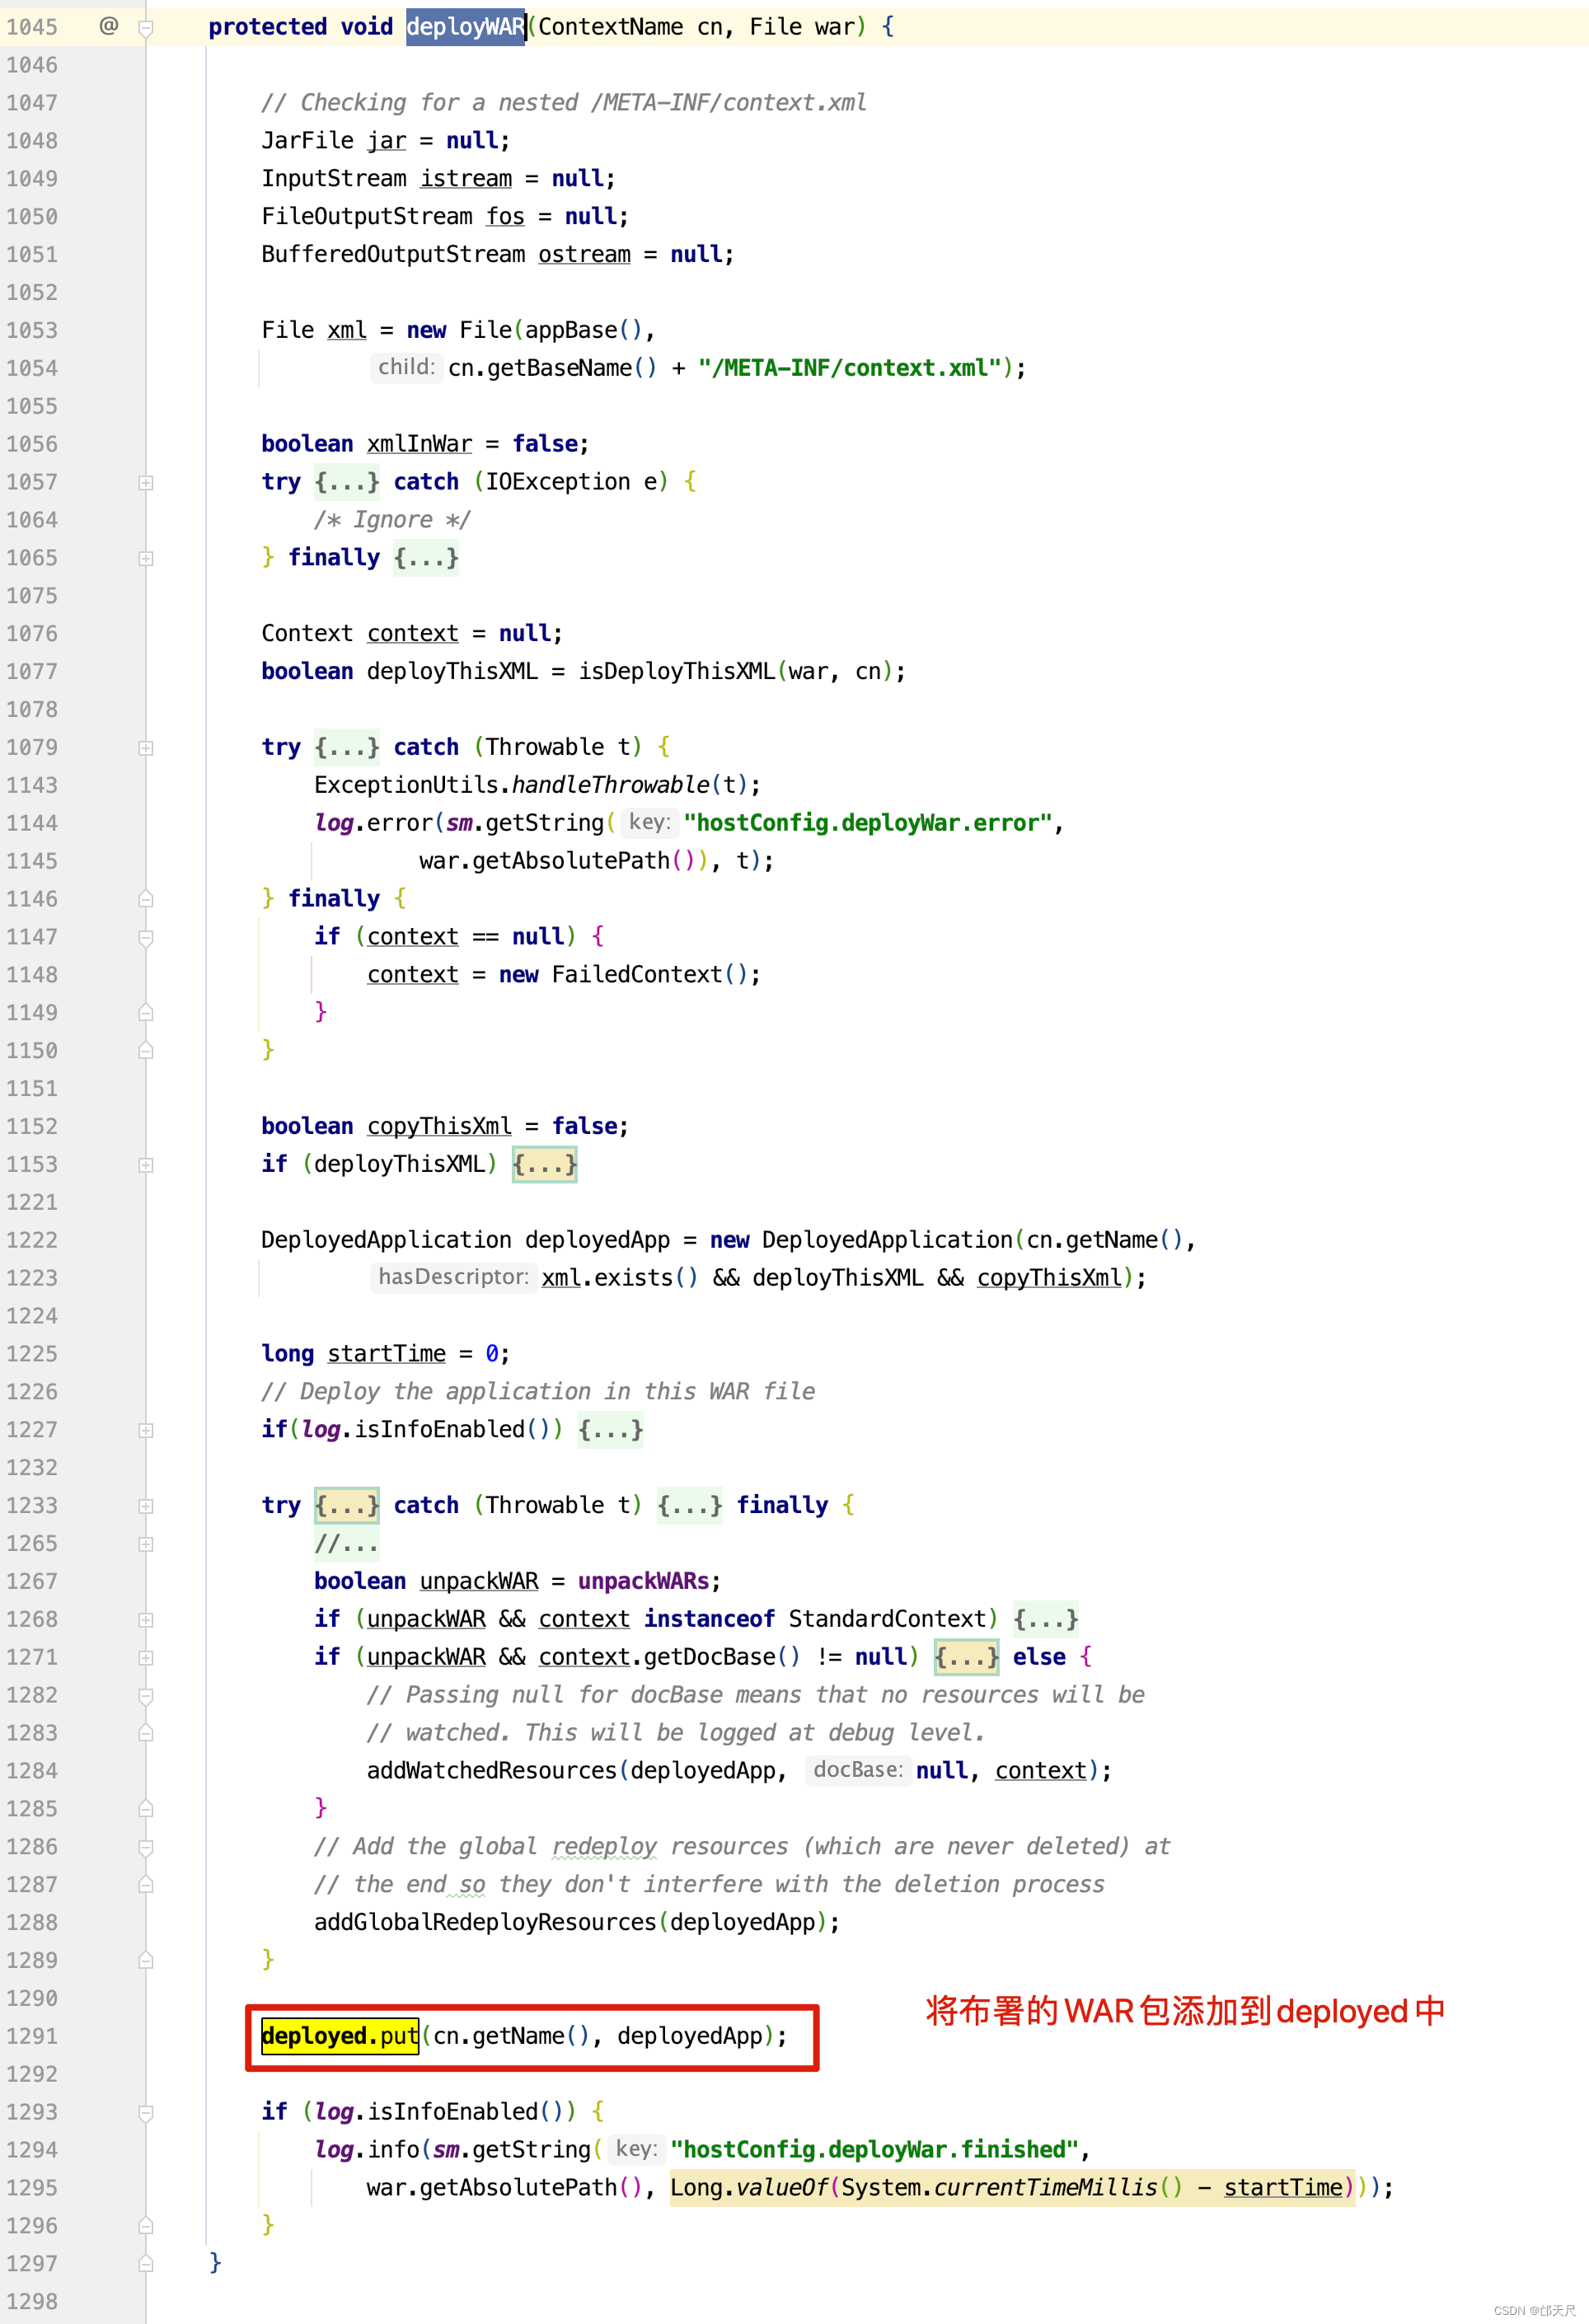Expand the folded finally block on line 1065
1589x2324 pixels.
(146, 559)
